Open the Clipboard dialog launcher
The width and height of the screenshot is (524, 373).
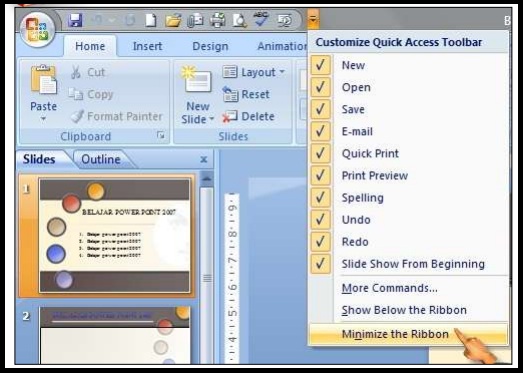[161, 135]
